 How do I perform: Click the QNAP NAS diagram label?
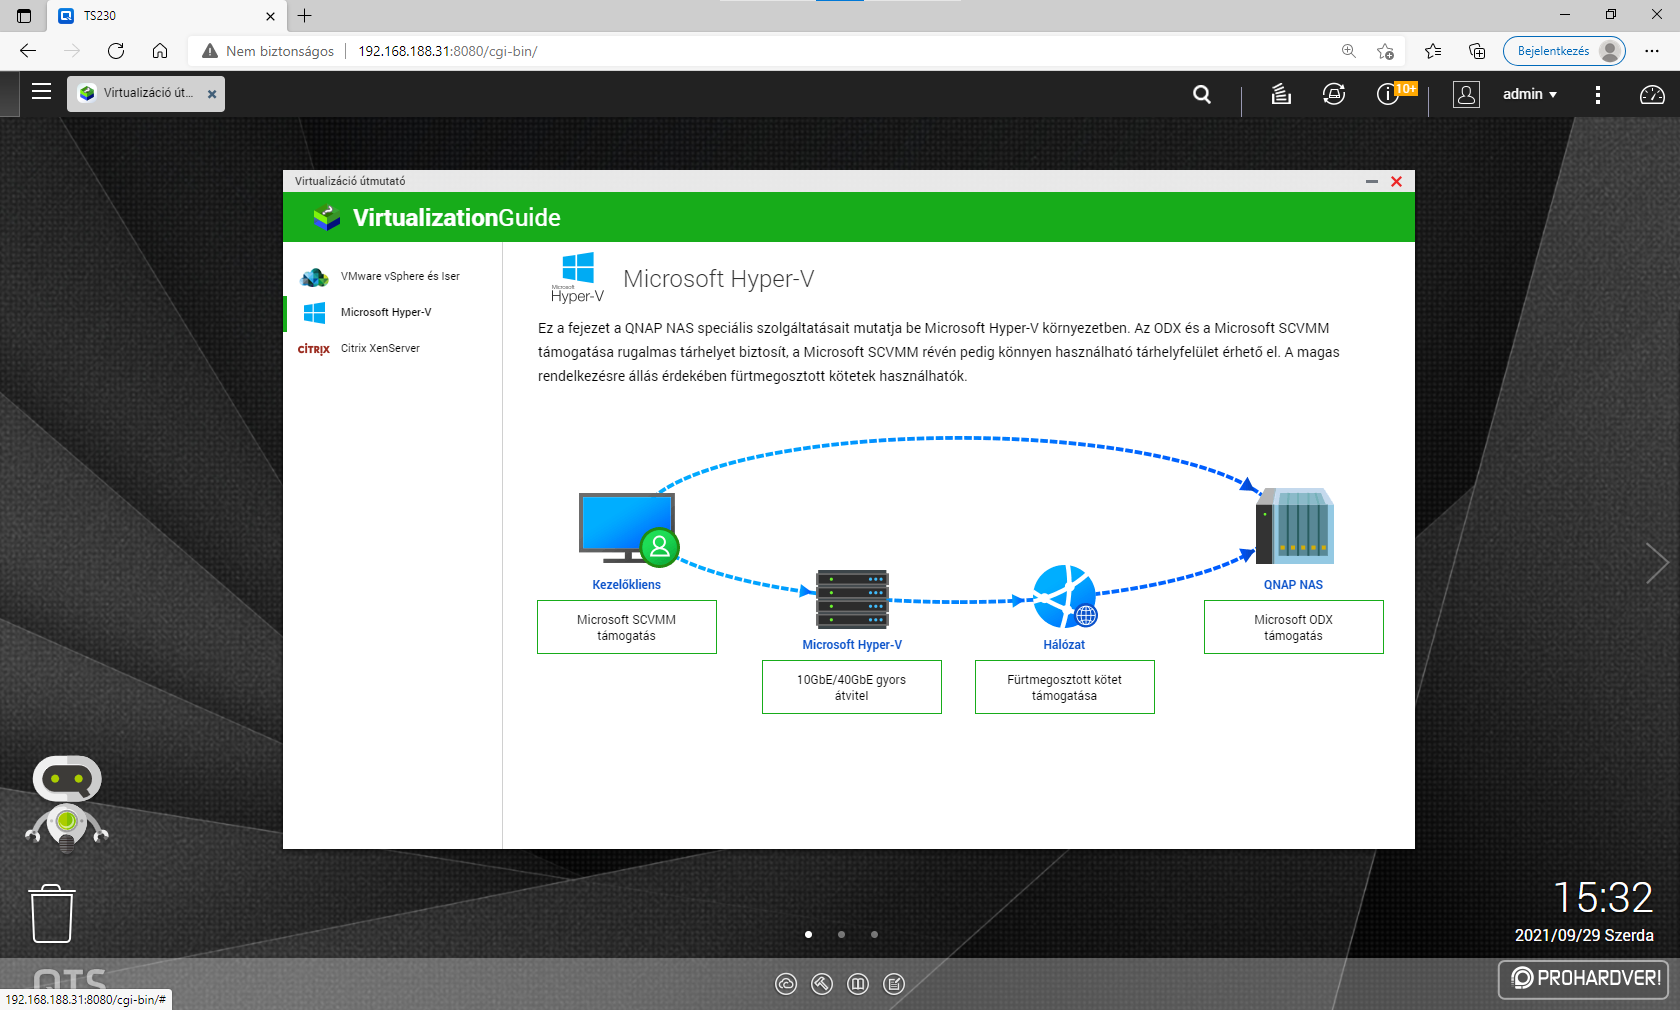point(1293,585)
